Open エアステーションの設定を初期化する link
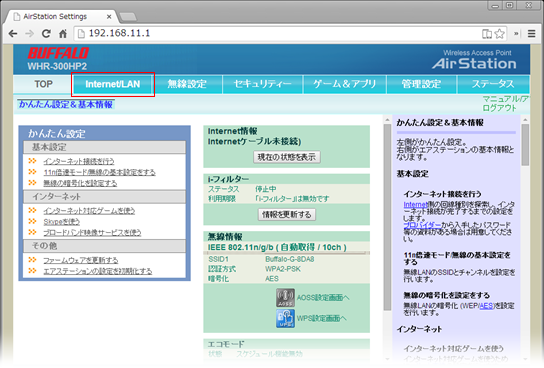 pos(98,271)
